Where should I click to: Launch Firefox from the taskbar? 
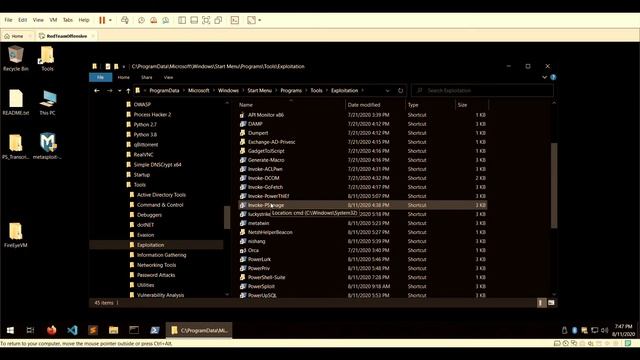tap(51, 330)
